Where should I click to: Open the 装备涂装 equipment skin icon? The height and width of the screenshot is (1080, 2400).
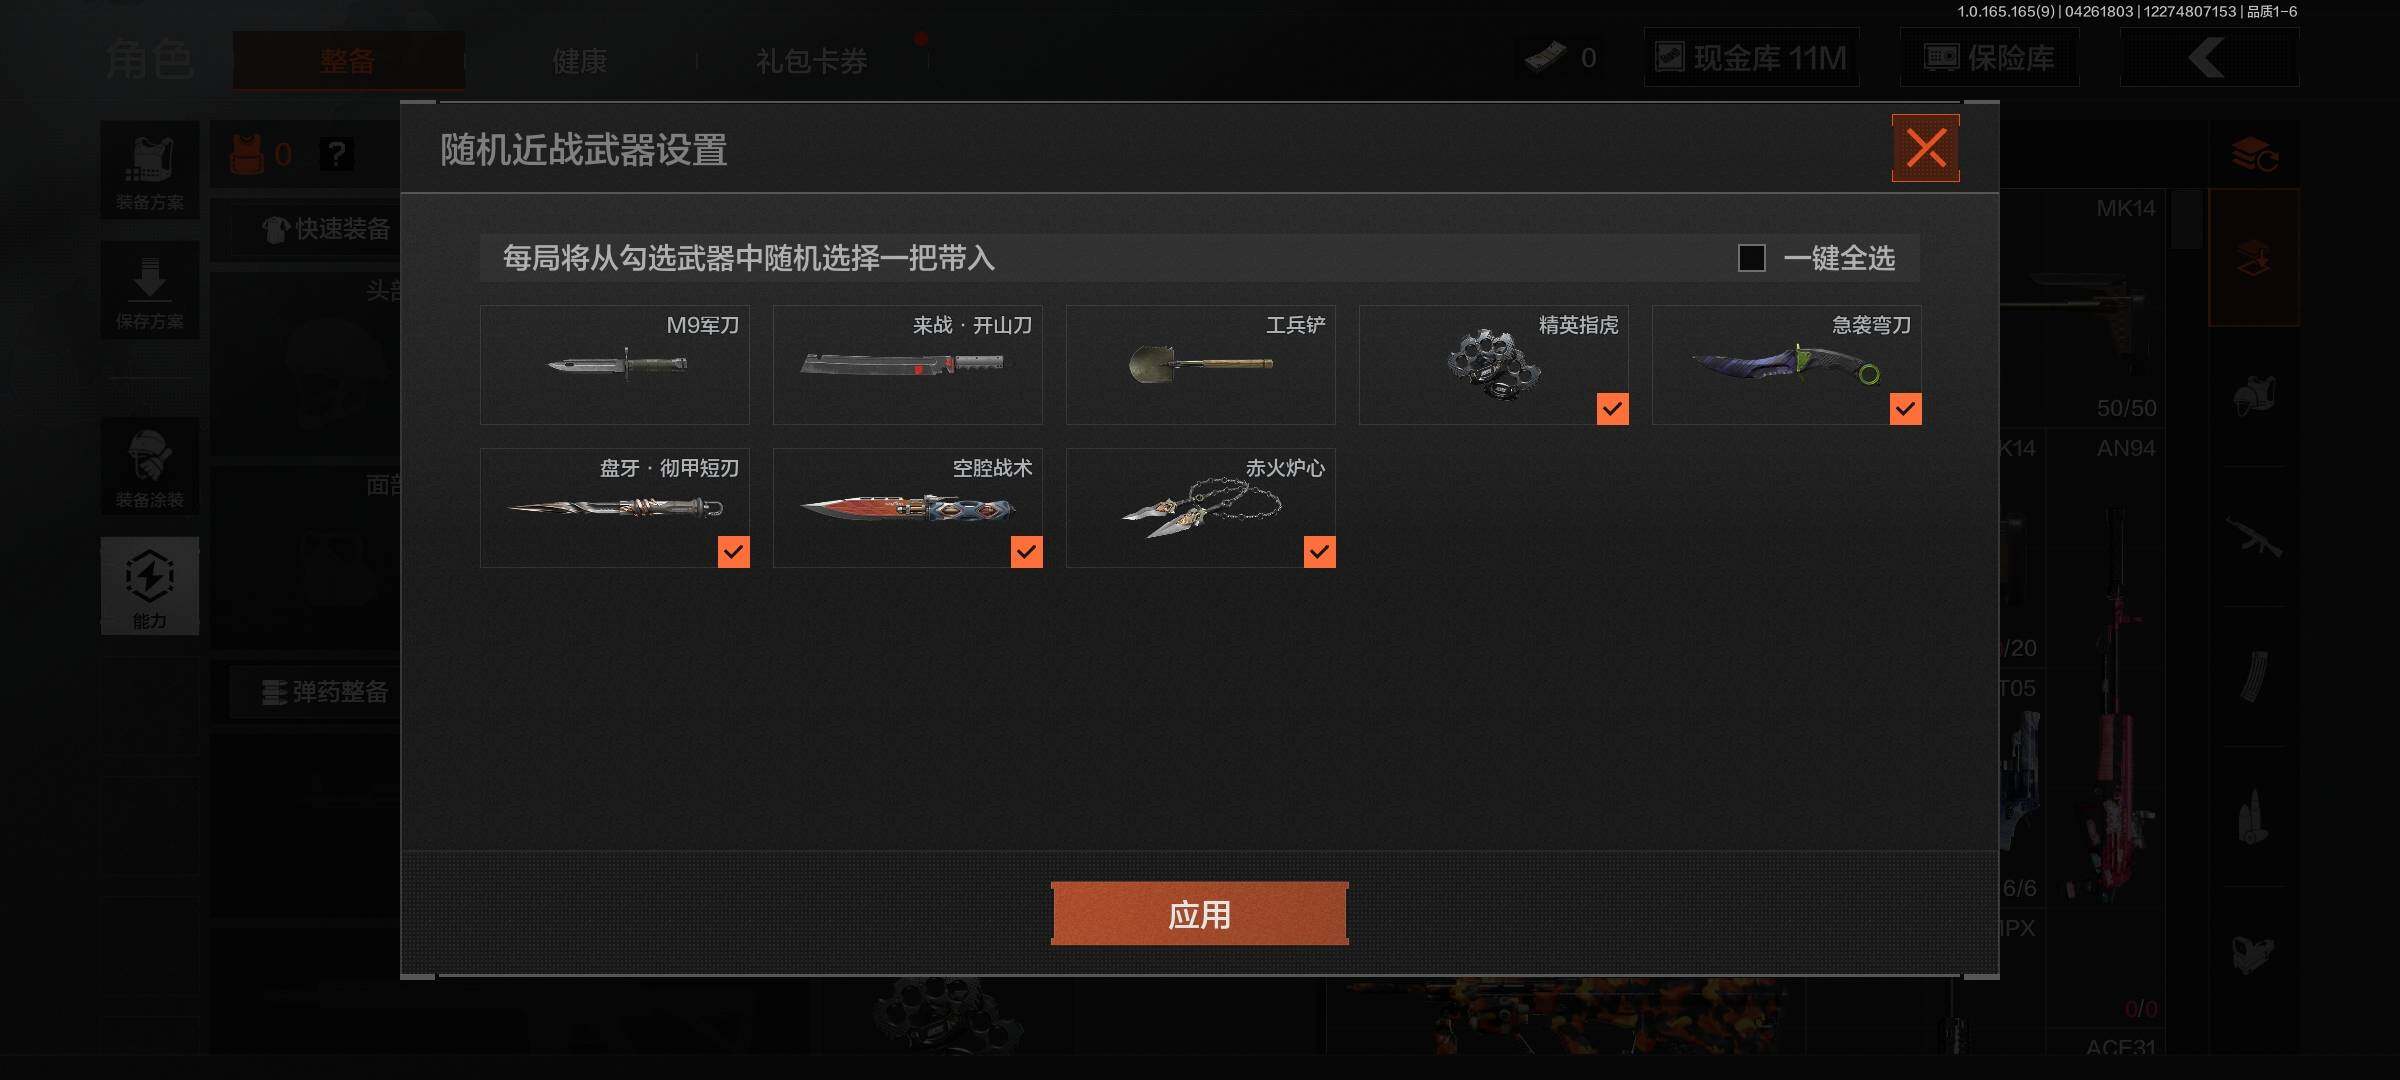[150, 468]
